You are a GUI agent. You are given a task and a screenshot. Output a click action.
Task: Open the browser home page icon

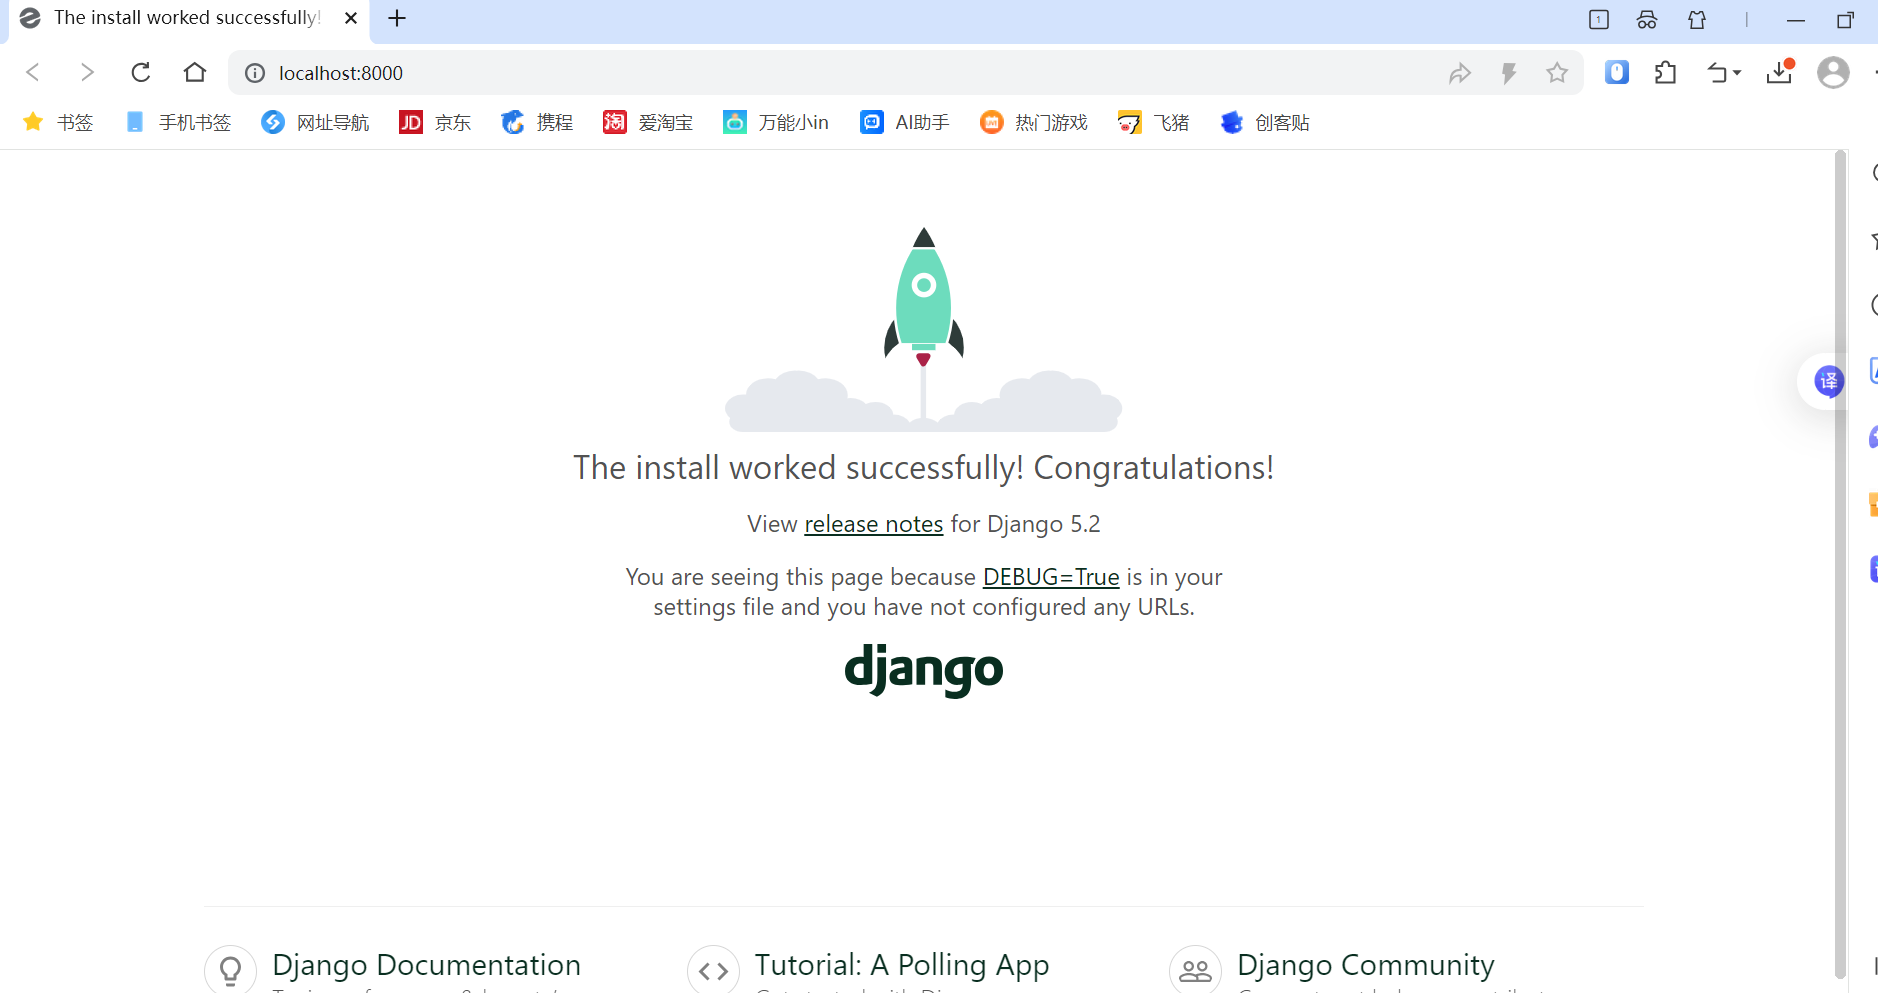(195, 72)
